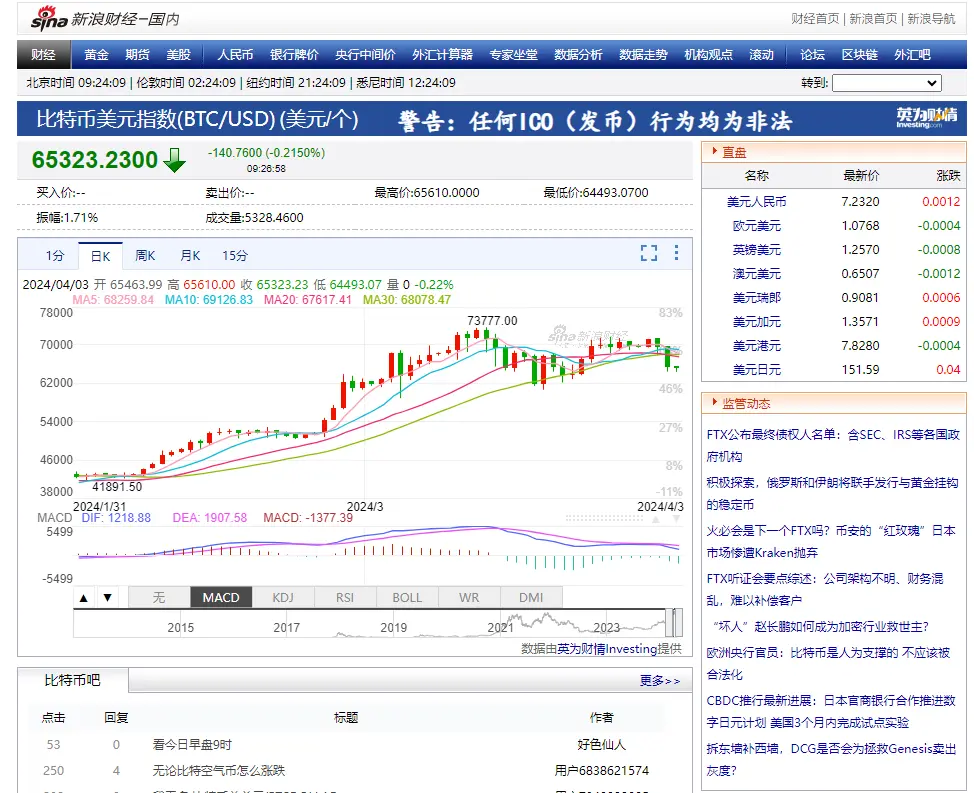Open 专家坐堂 navigation item
974x793 pixels.
pos(513,55)
